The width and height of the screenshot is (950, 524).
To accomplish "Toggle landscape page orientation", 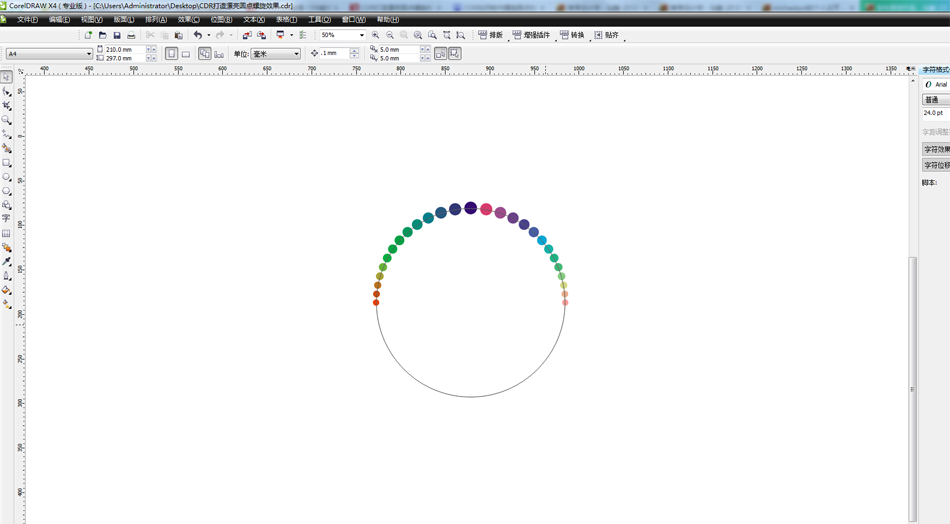I will [x=186, y=54].
